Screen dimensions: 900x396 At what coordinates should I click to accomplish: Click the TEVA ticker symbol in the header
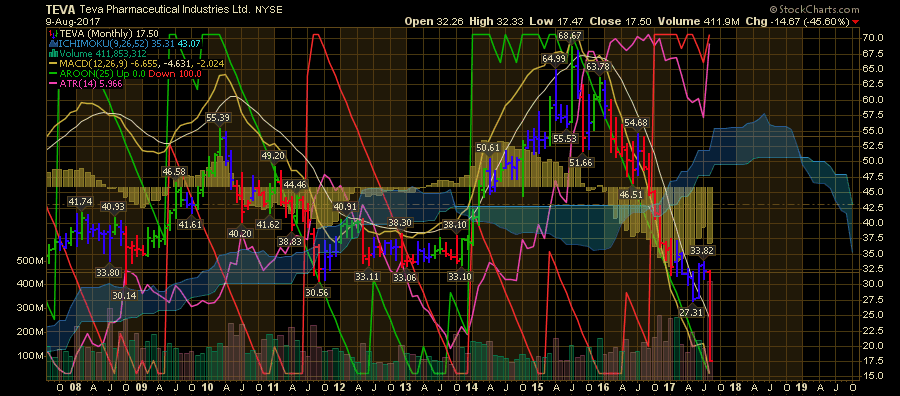click(x=59, y=10)
